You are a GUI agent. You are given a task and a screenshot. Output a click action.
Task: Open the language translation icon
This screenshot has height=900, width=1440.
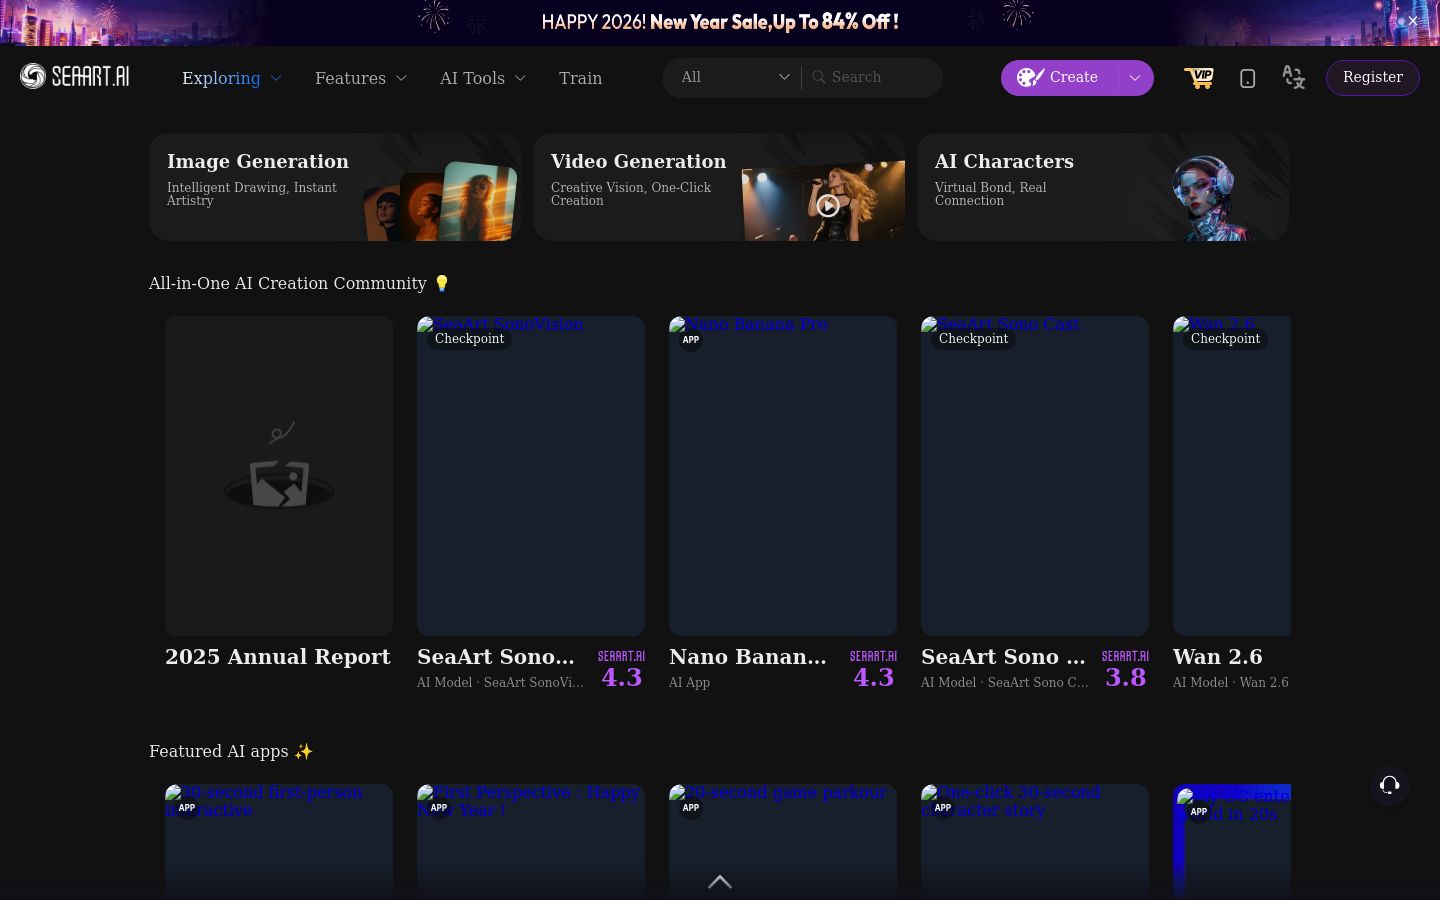(1293, 77)
